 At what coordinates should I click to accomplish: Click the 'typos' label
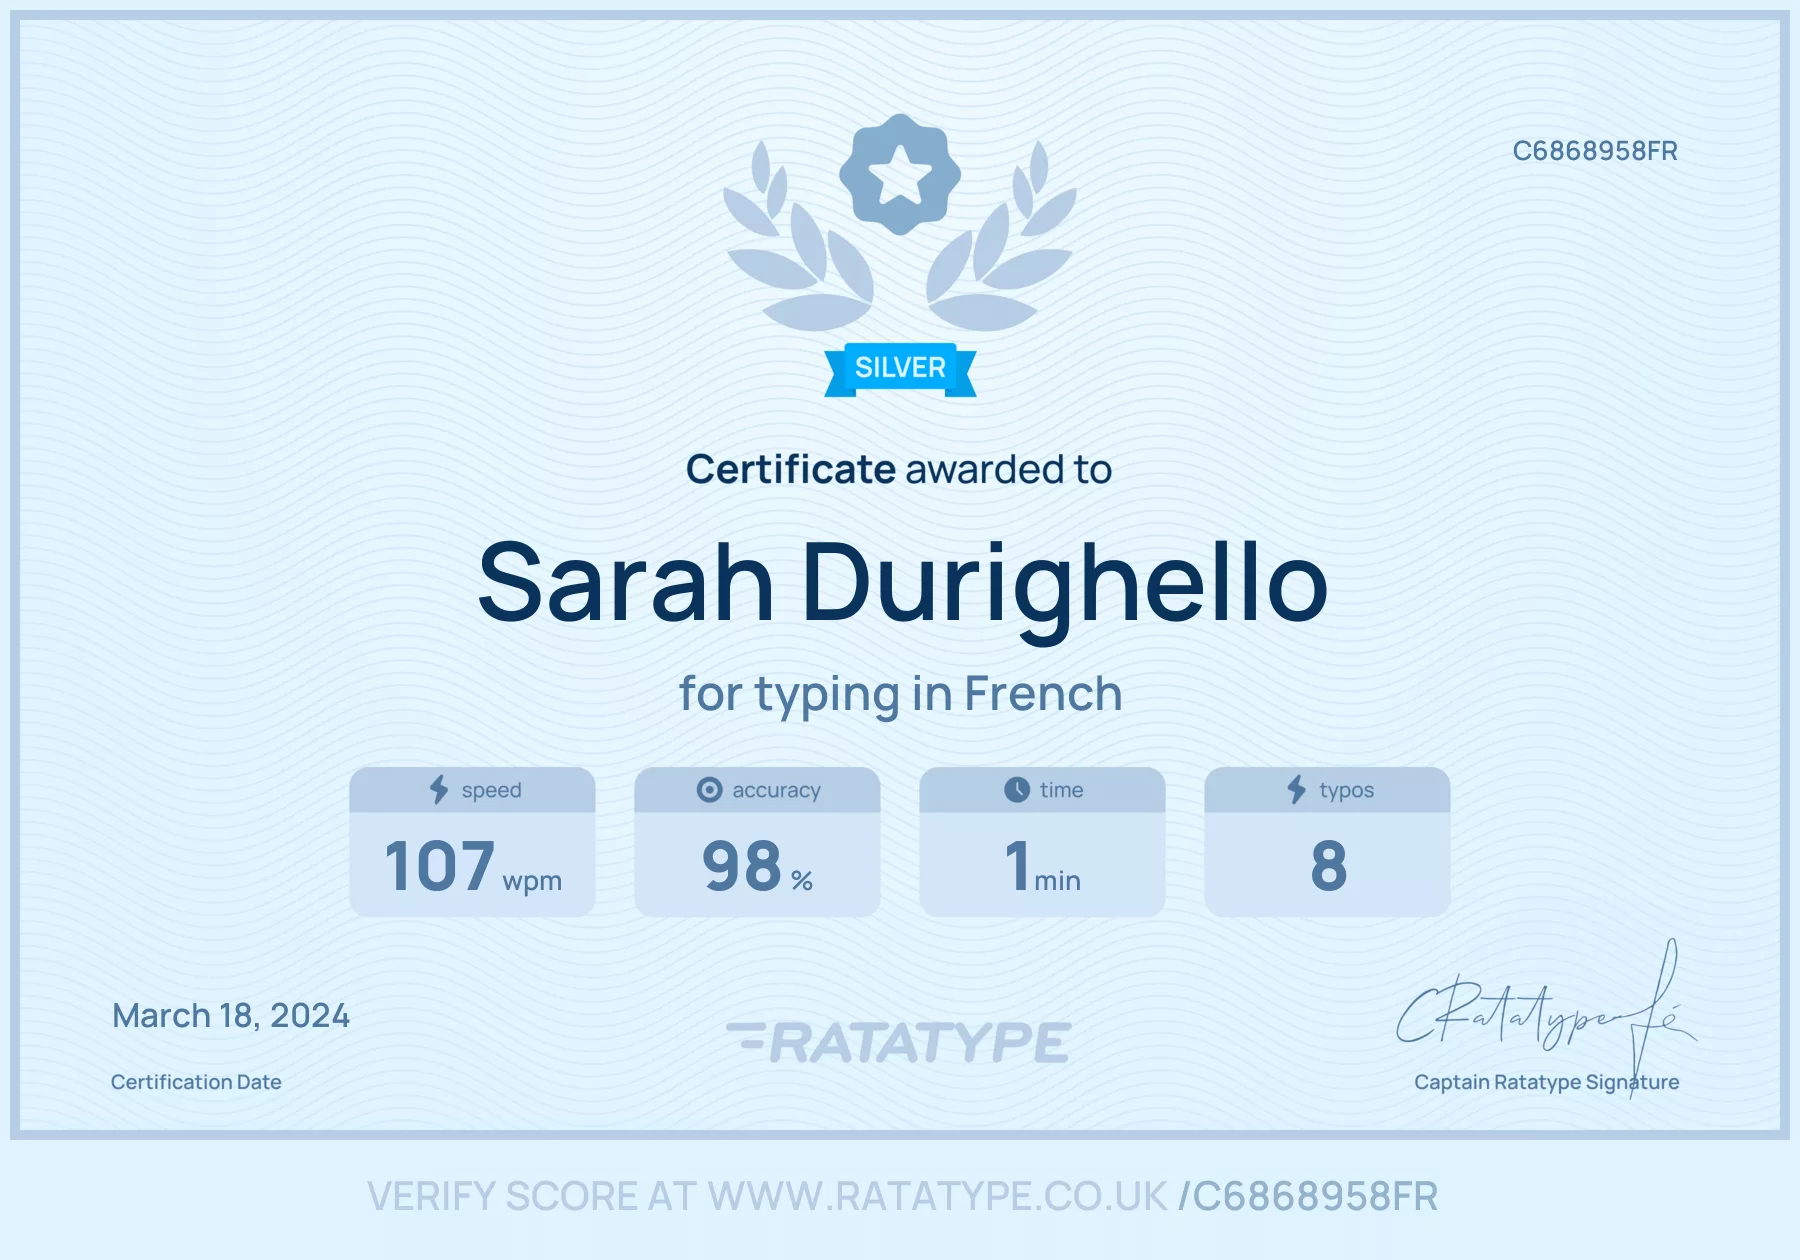point(1346,791)
